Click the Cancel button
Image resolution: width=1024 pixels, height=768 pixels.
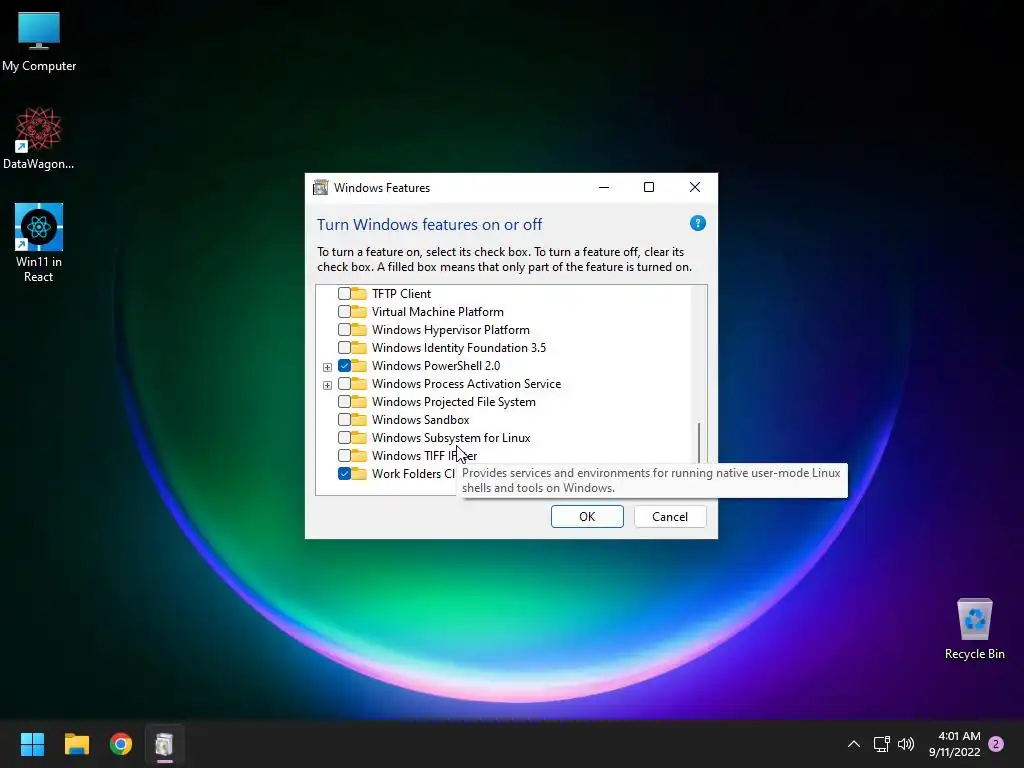coord(670,517)
